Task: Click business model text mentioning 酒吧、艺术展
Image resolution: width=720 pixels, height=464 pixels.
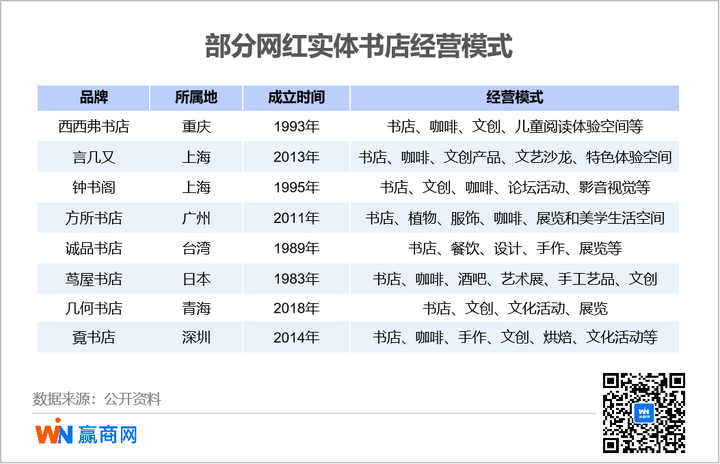Action: (x=515, y=279)
